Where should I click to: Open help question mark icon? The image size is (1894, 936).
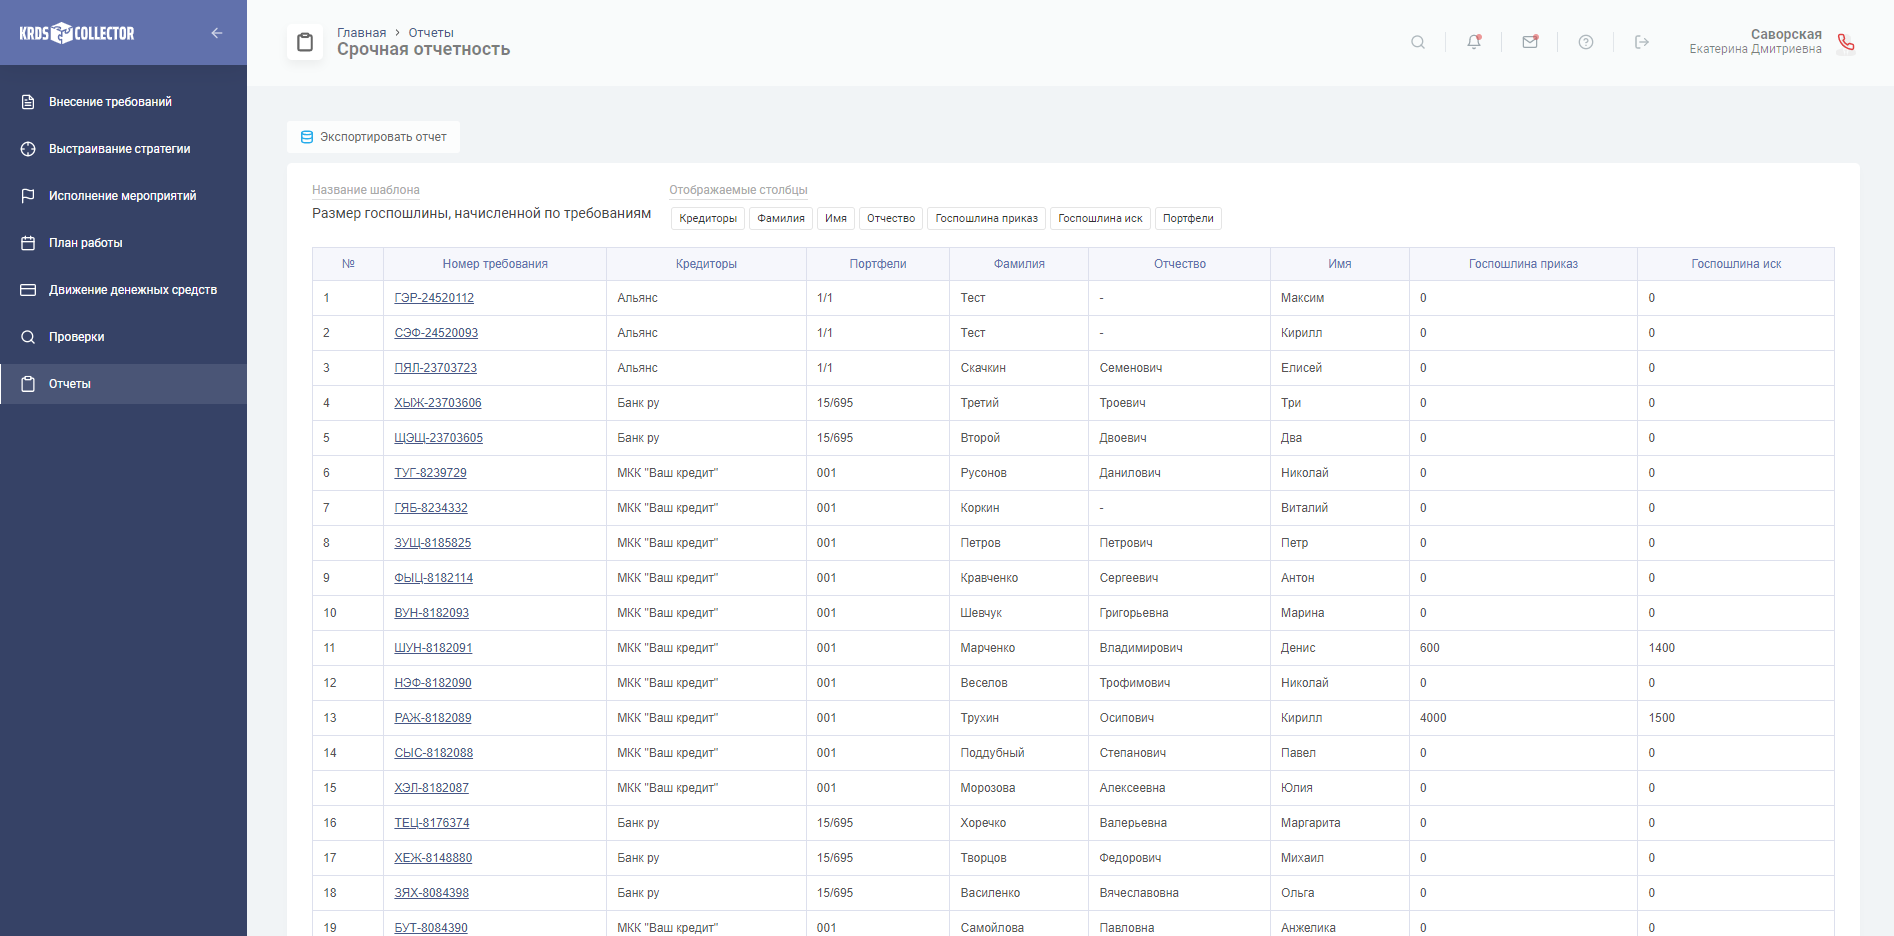[x=1586, y=42]
